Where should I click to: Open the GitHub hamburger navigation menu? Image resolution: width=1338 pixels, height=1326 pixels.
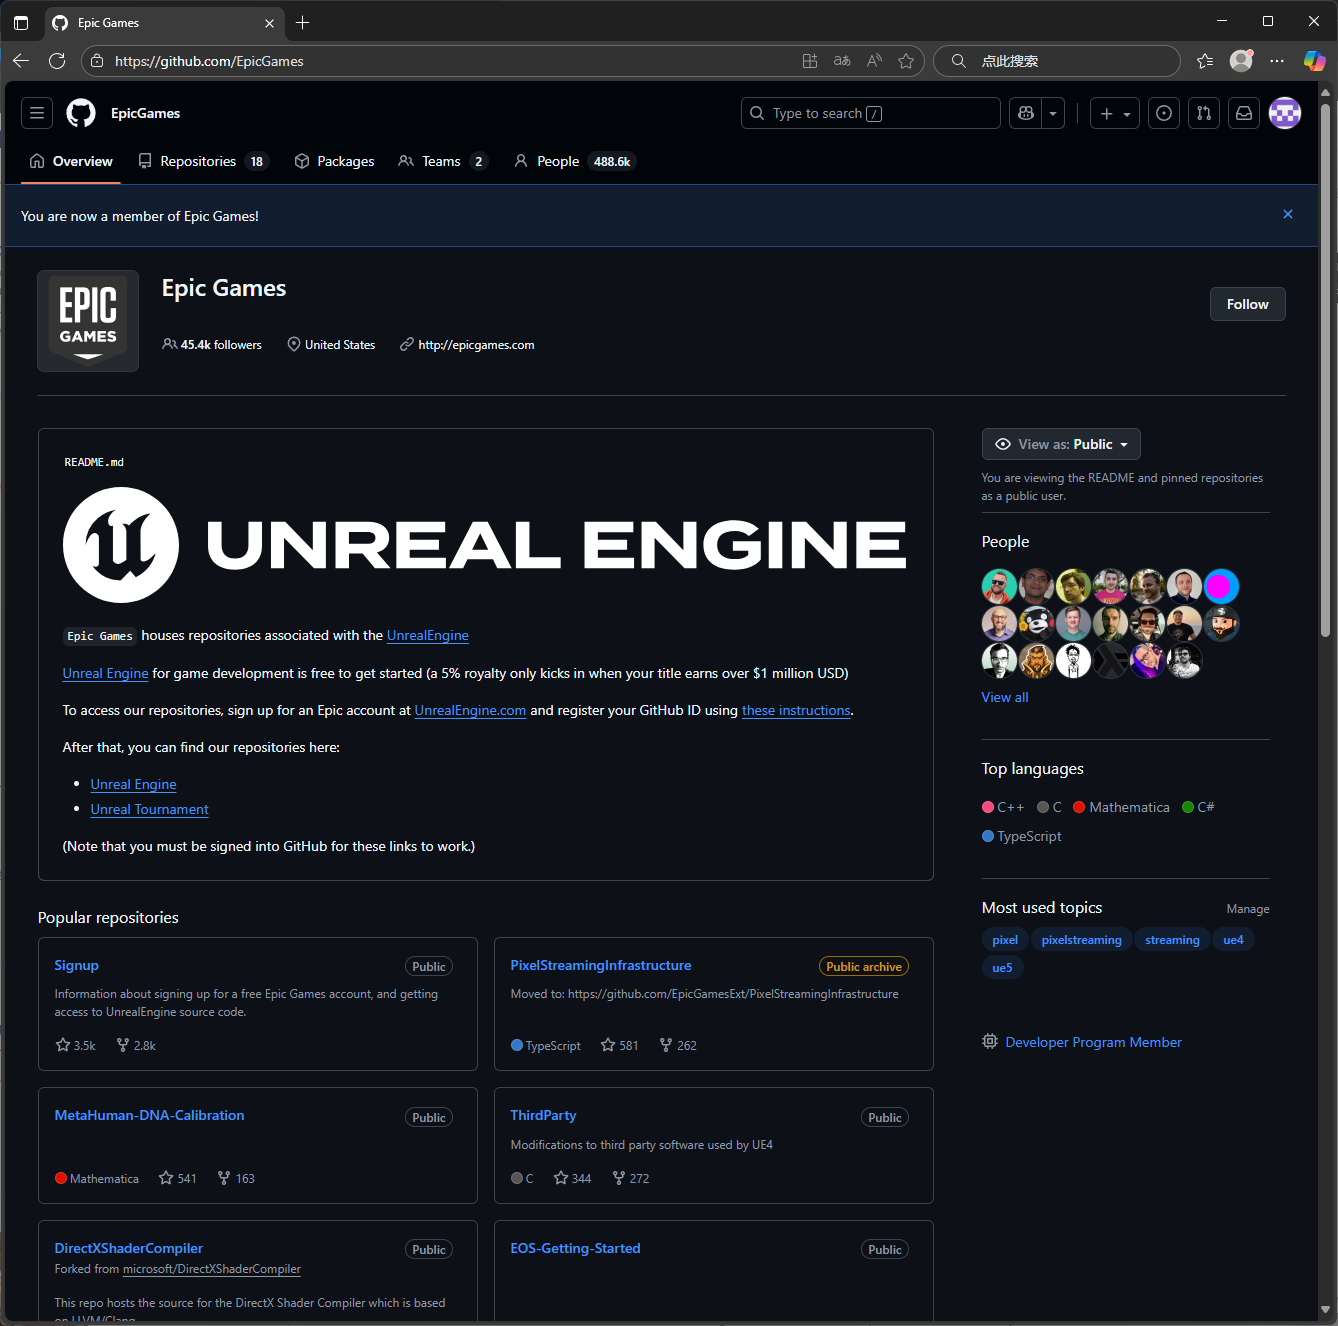point(37,113)
